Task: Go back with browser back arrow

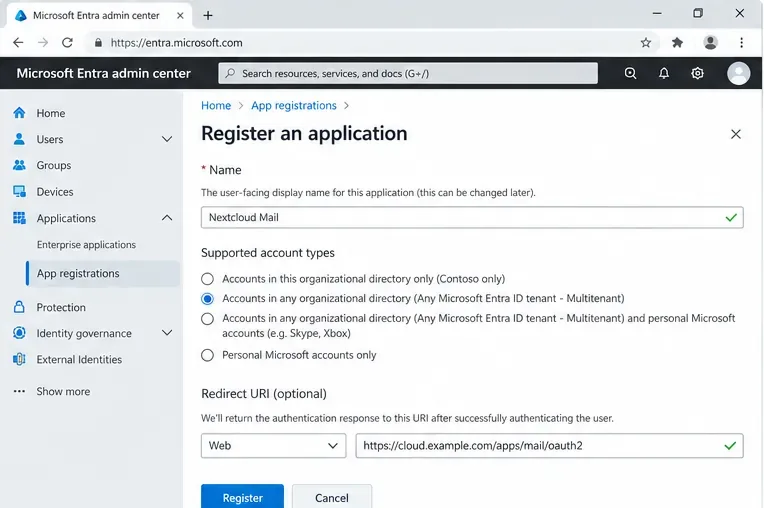Action: 18,43
